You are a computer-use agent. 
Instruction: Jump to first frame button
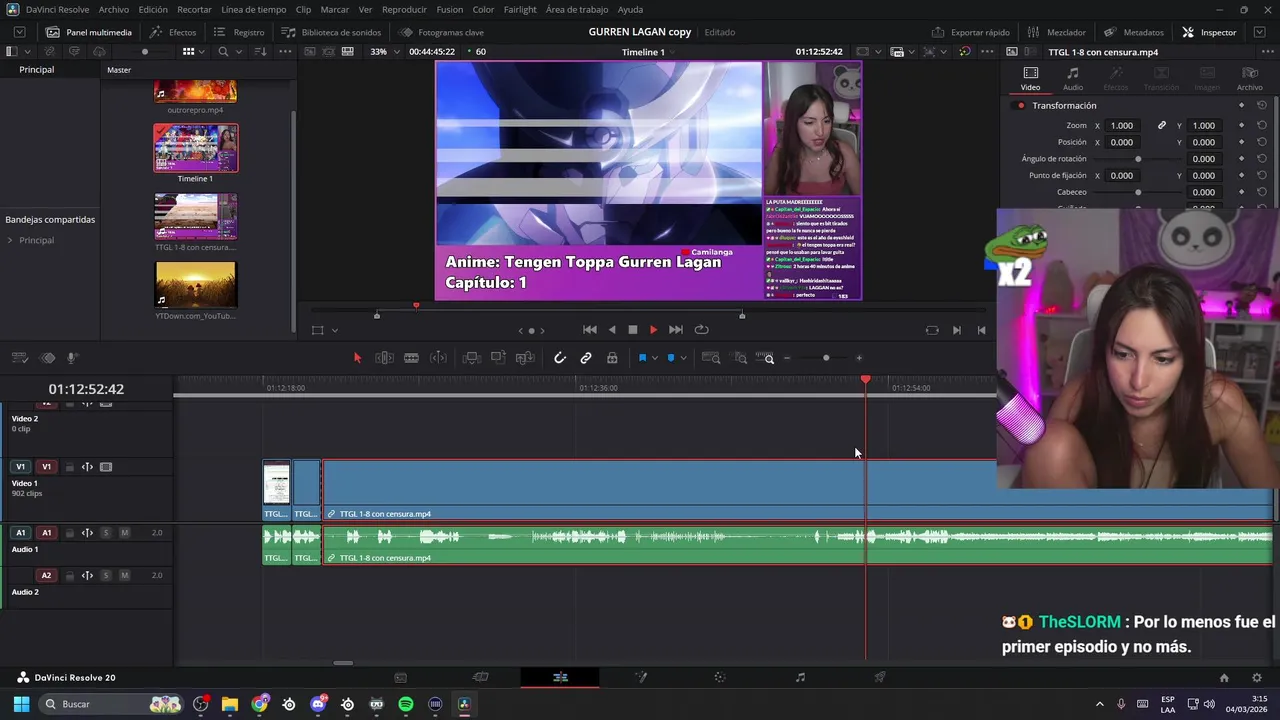click(590, 330)
